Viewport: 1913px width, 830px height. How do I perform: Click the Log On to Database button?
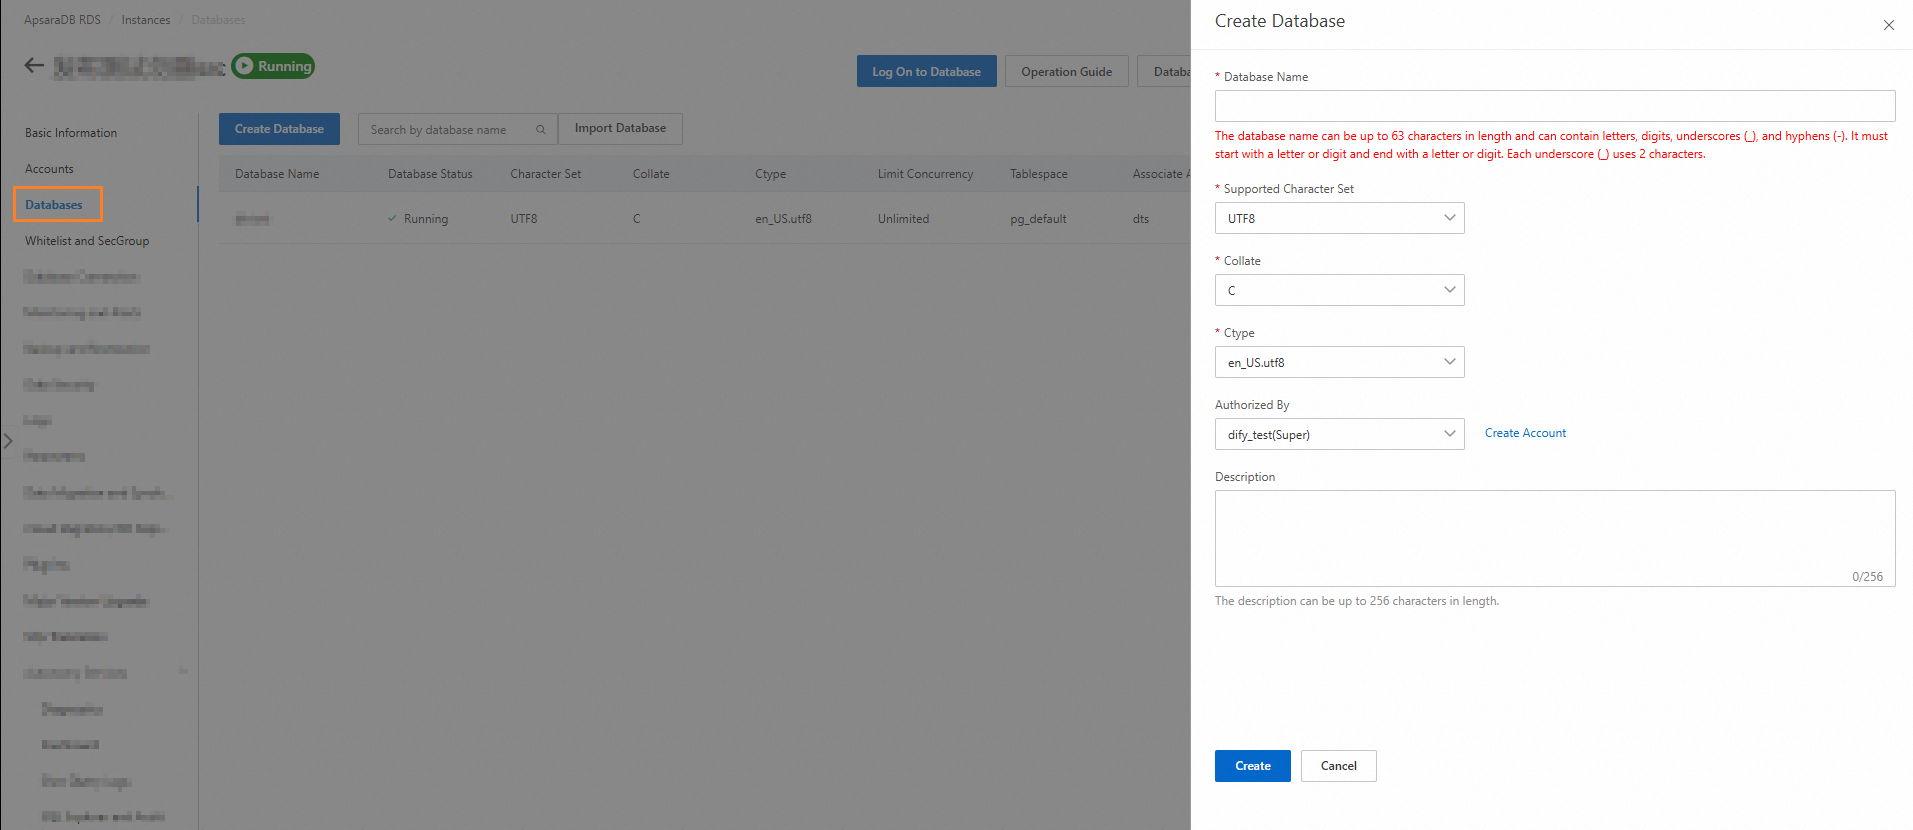[926, 72]
